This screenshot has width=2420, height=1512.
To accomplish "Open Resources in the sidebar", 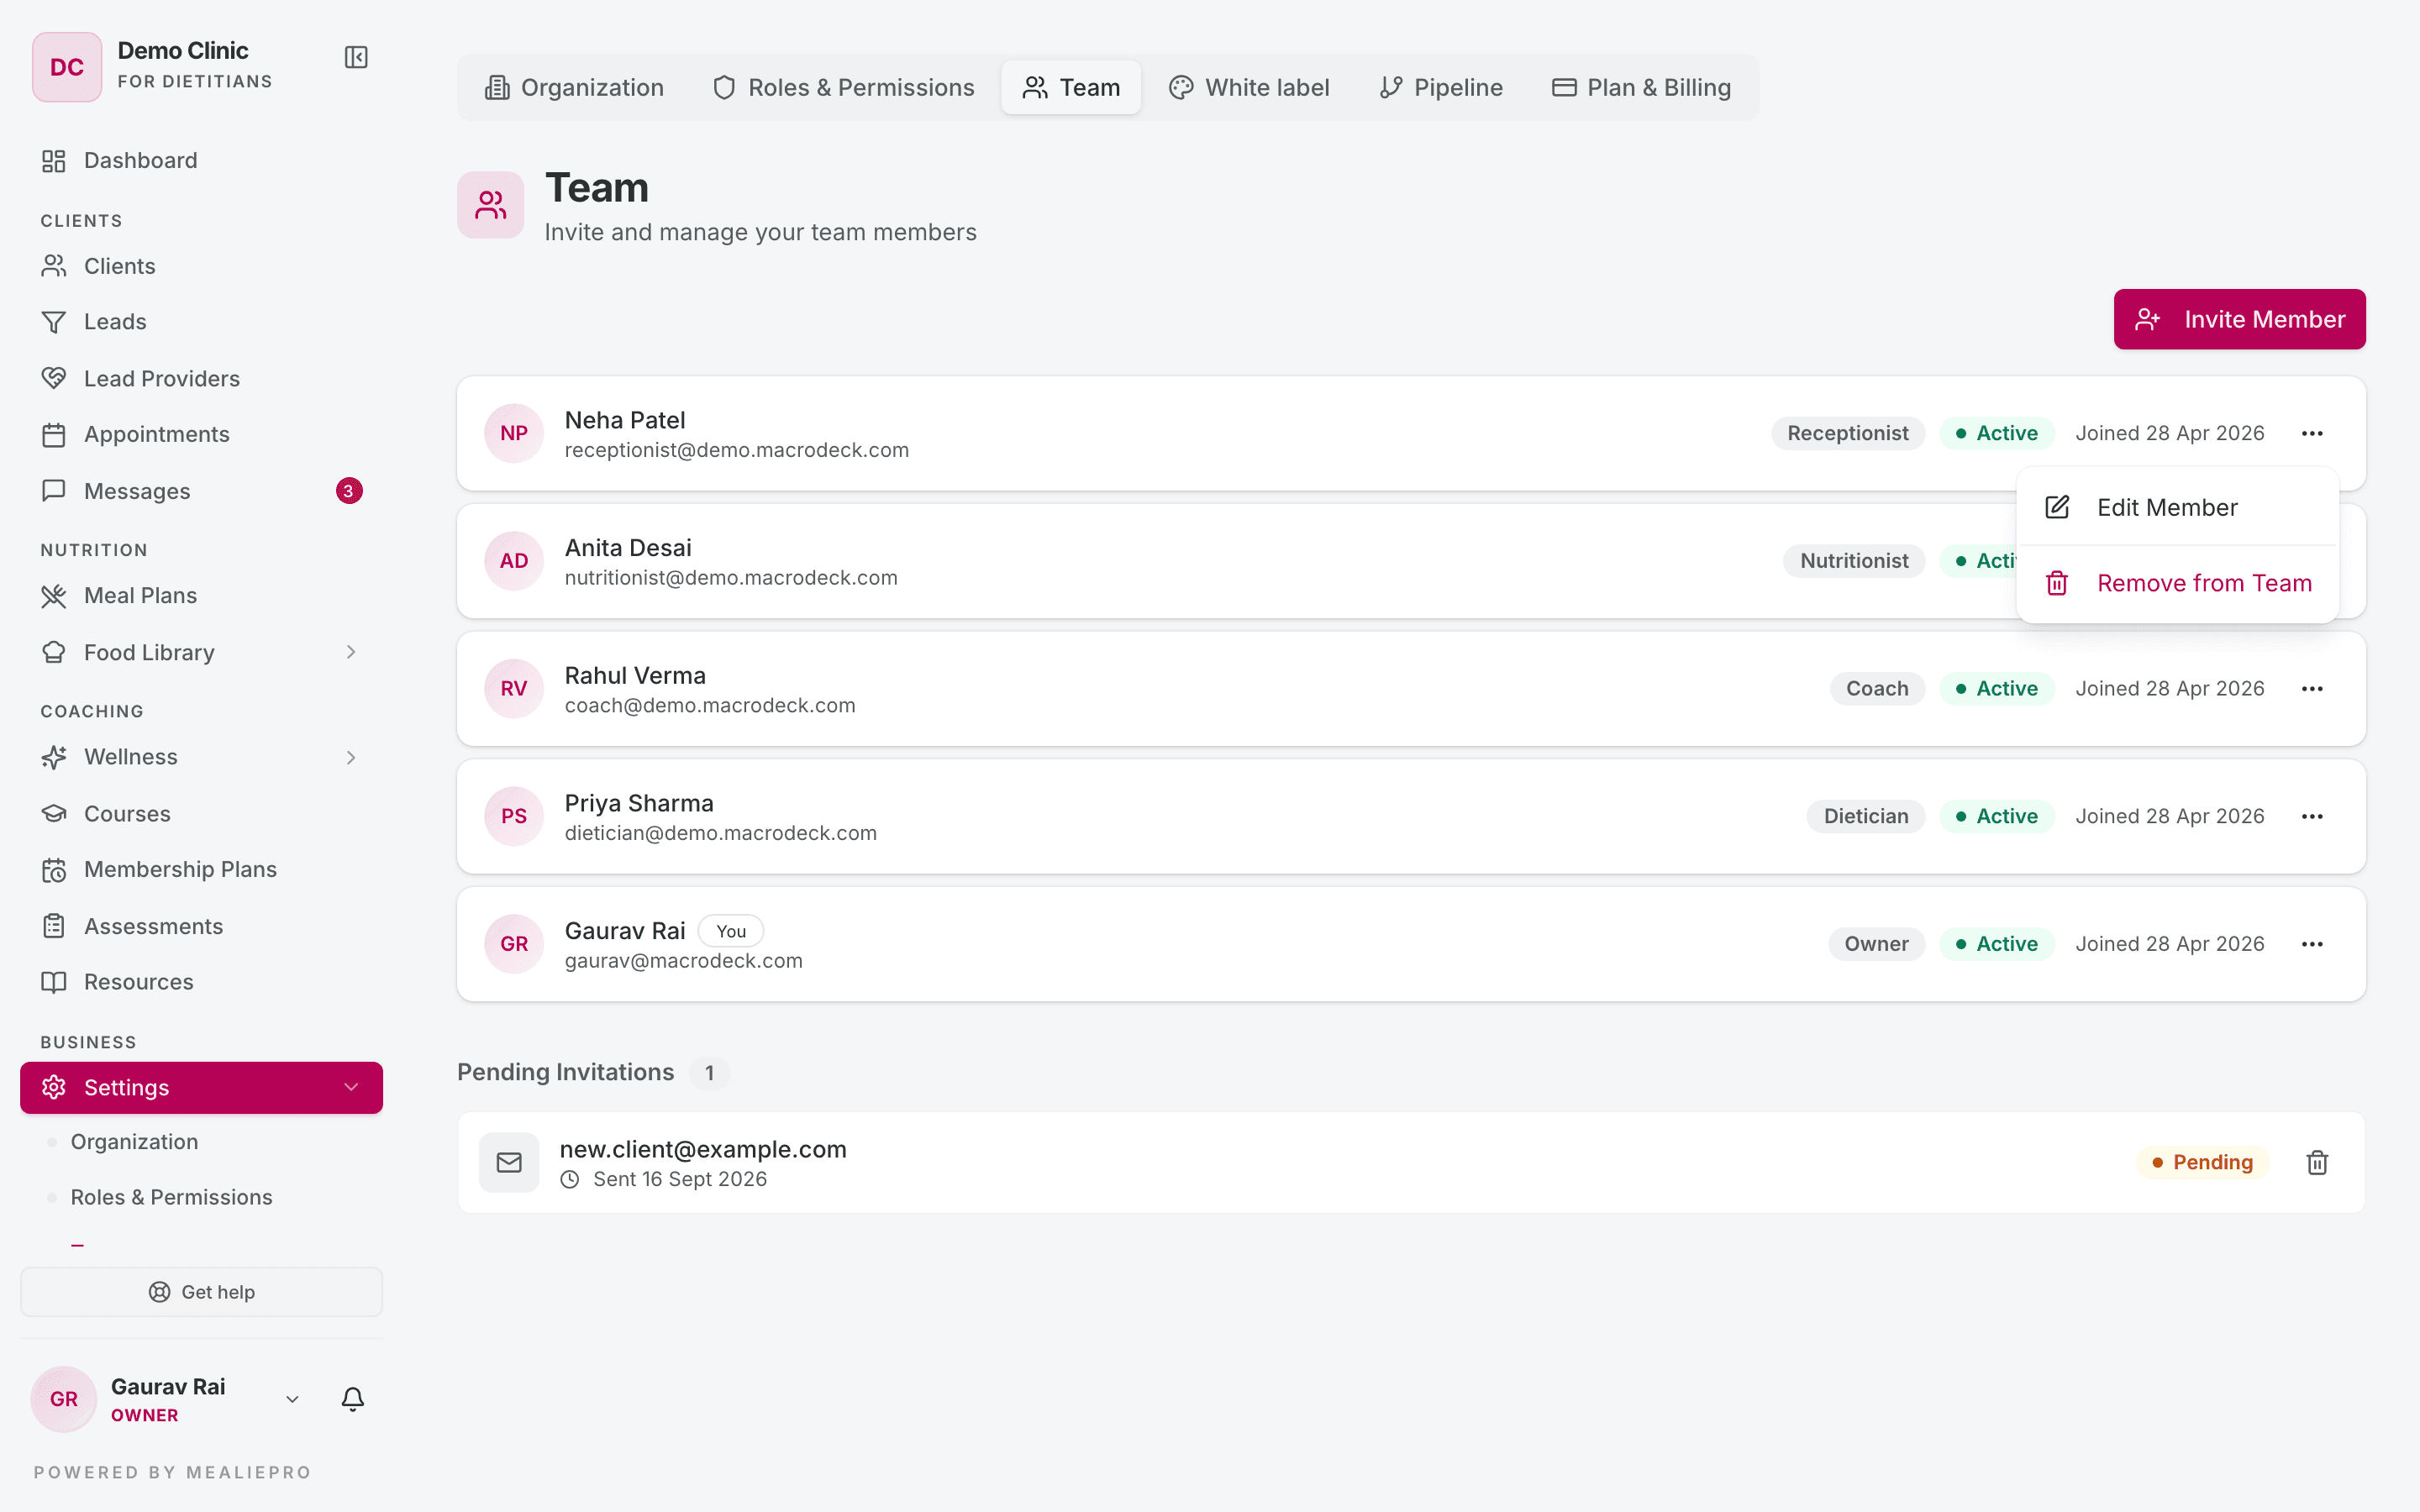I will pos(201,982).
